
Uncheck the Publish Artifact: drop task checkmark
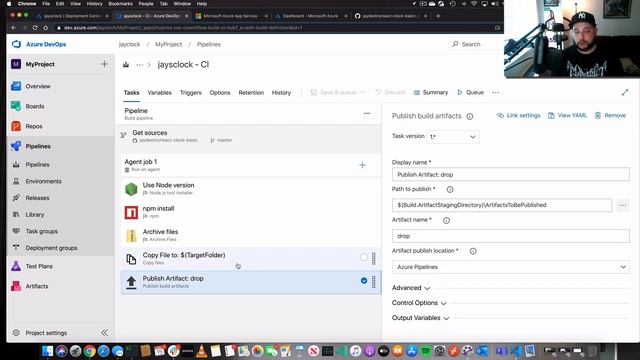[364, 281]
